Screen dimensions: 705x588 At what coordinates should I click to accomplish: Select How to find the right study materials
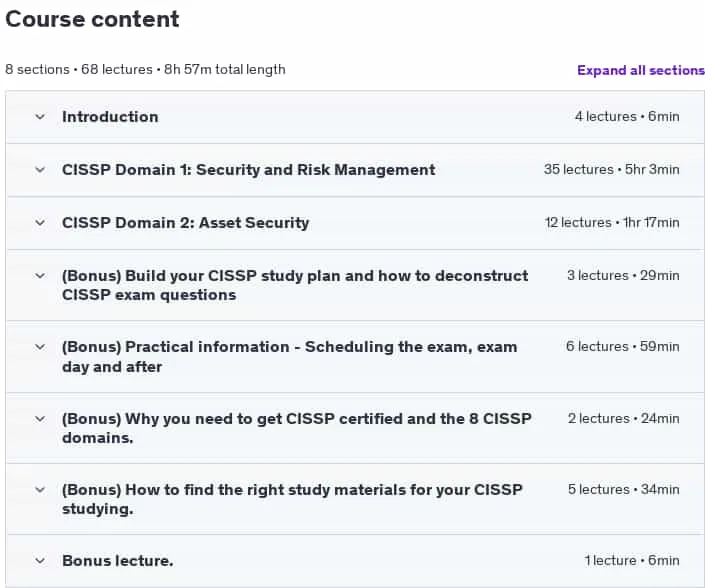[x=292, y=499]
